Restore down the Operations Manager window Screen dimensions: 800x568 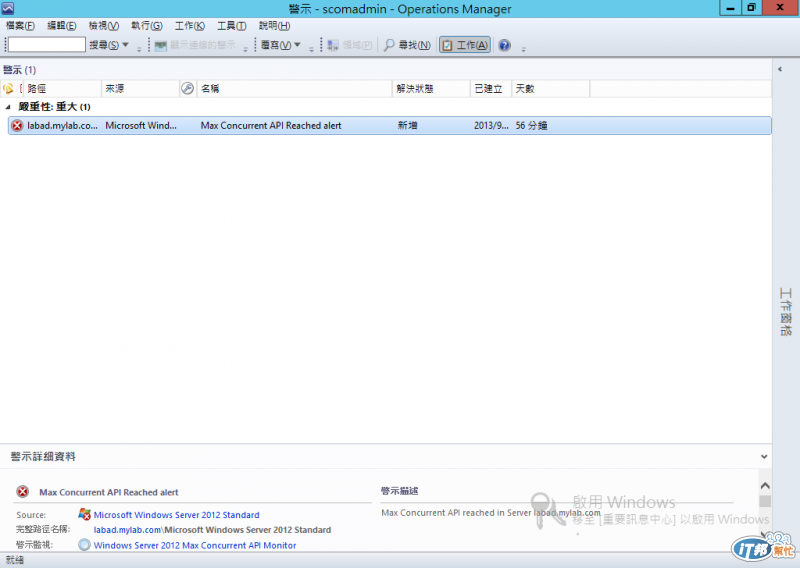pos(752,8)
